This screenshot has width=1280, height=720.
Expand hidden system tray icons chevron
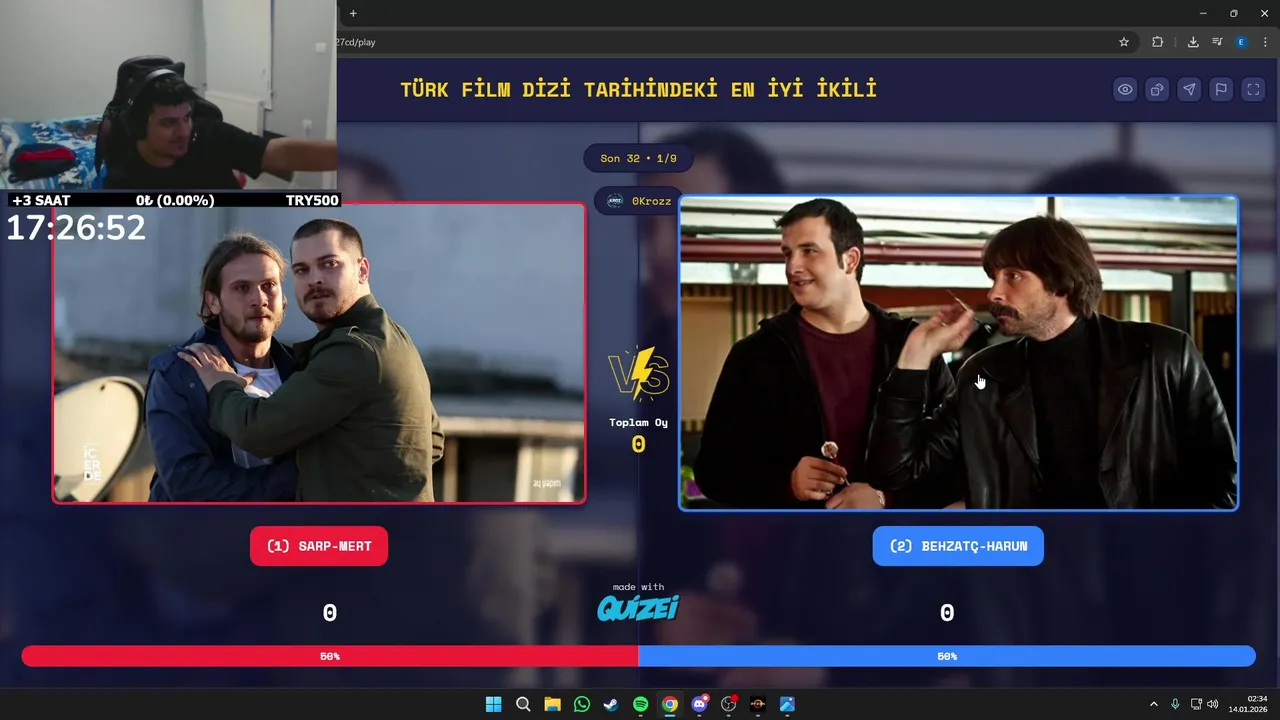(1153, 704)
